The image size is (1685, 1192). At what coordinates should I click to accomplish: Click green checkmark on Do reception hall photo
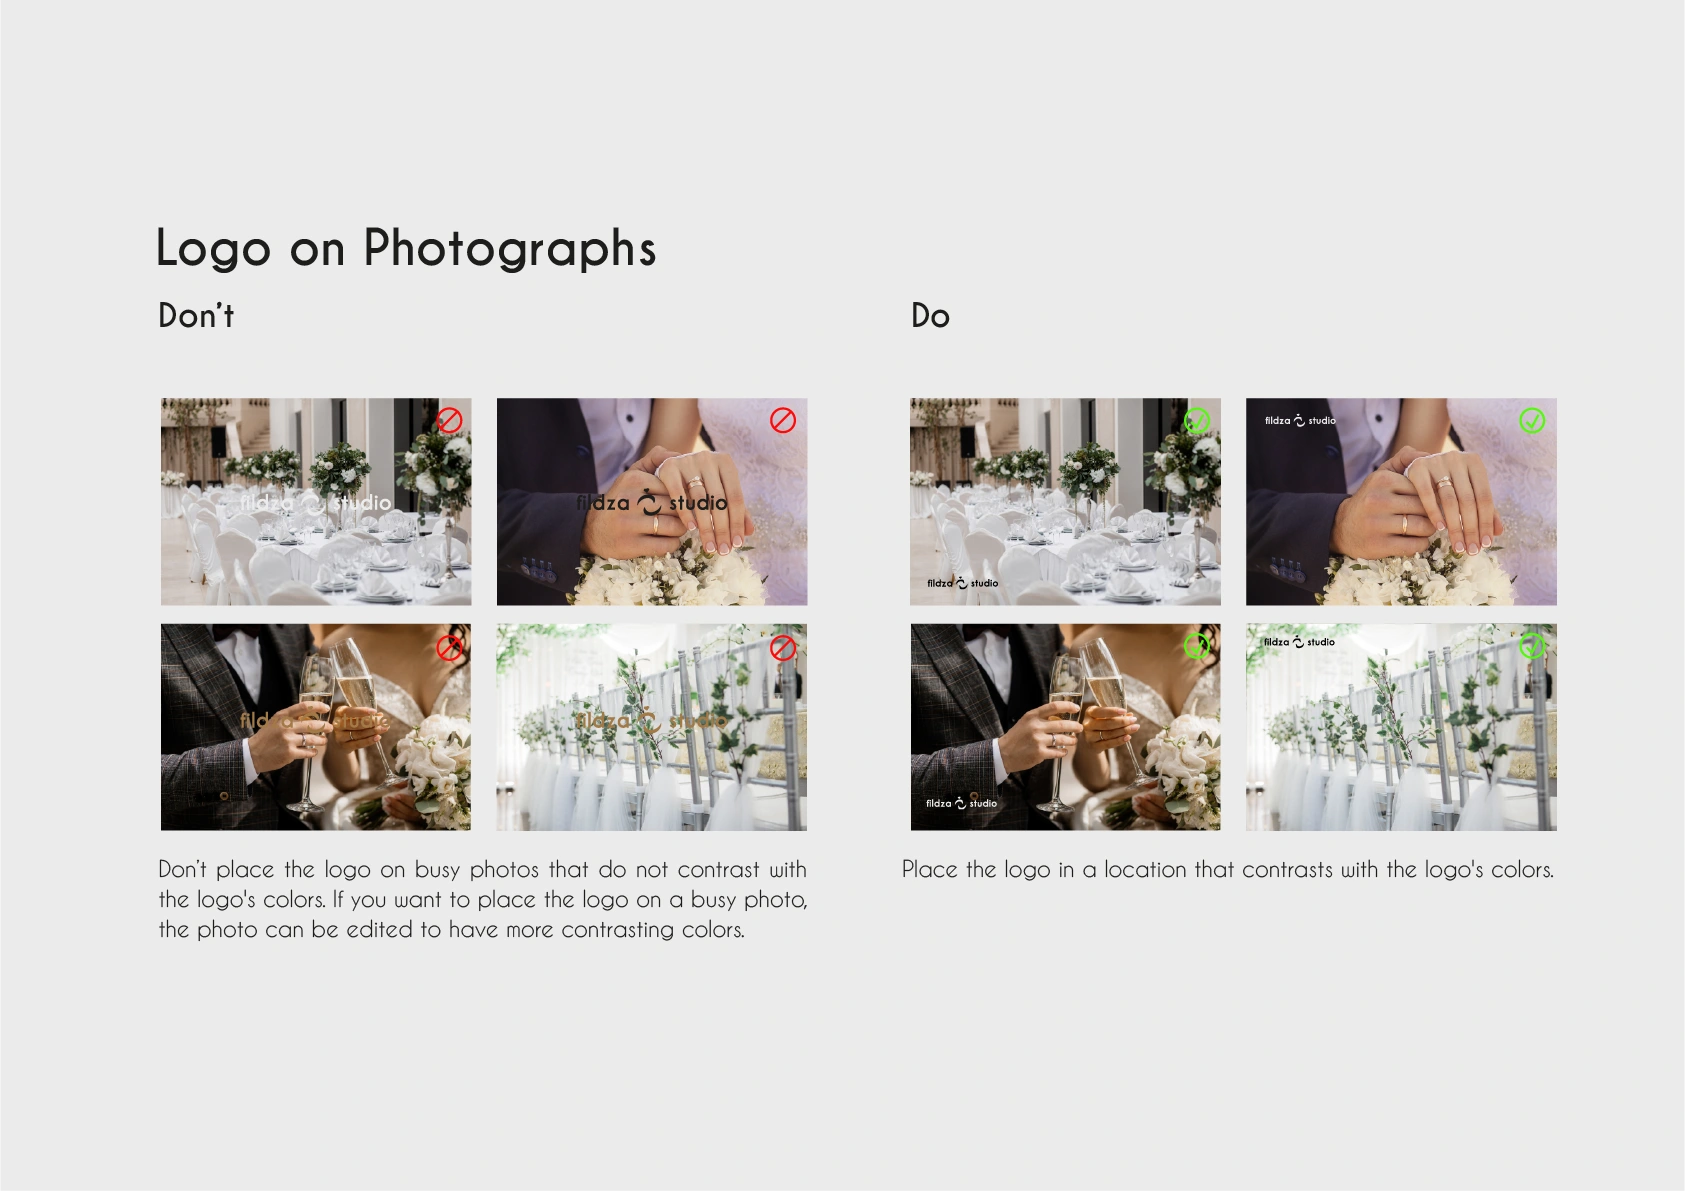tap(1197, 421)
